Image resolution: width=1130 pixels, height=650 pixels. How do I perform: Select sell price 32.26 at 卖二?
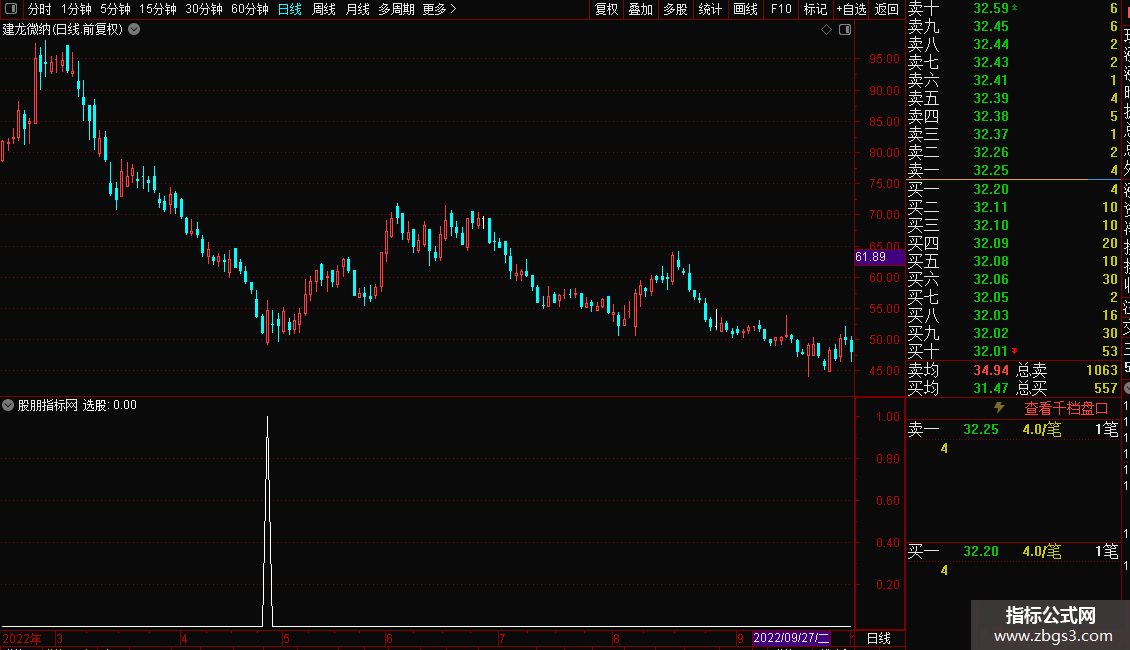[x=991, y=153]
